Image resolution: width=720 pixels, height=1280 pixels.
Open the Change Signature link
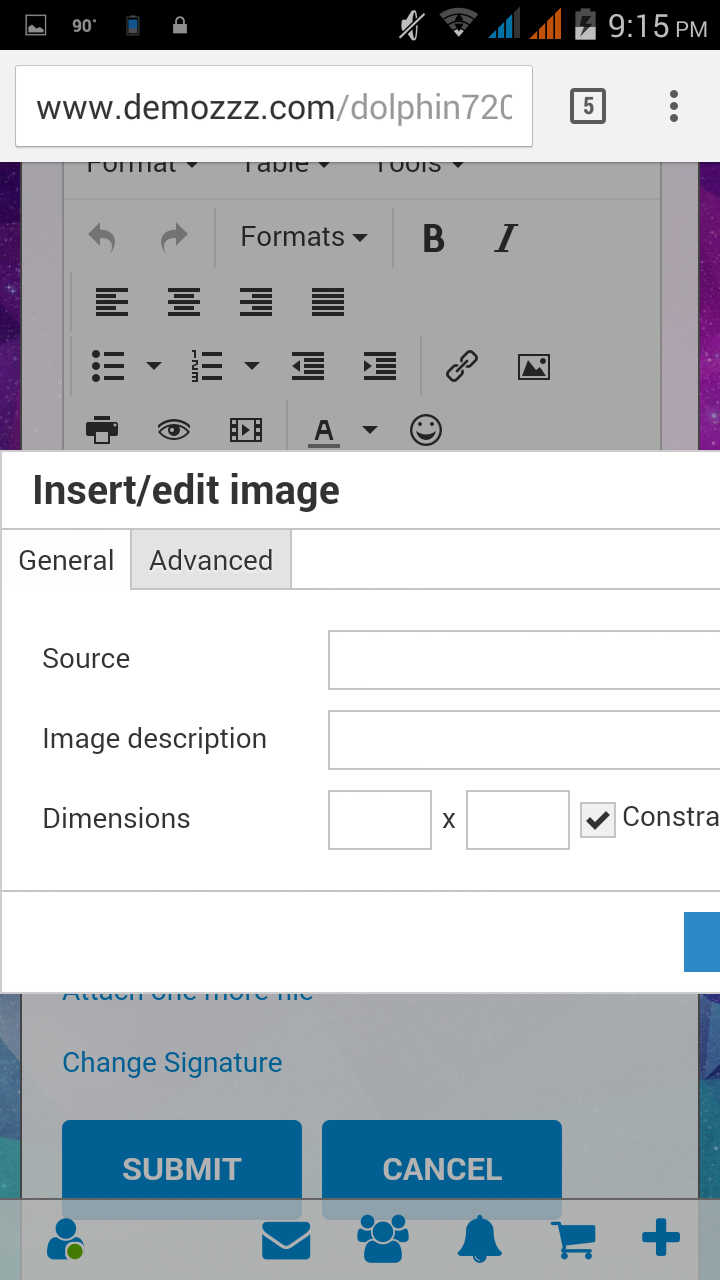172,1062
